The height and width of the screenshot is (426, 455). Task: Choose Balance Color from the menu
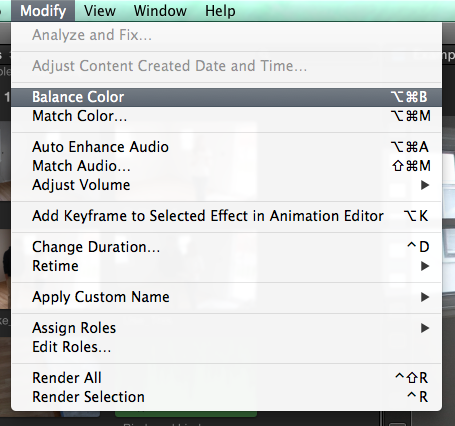[x=226, y=97]
